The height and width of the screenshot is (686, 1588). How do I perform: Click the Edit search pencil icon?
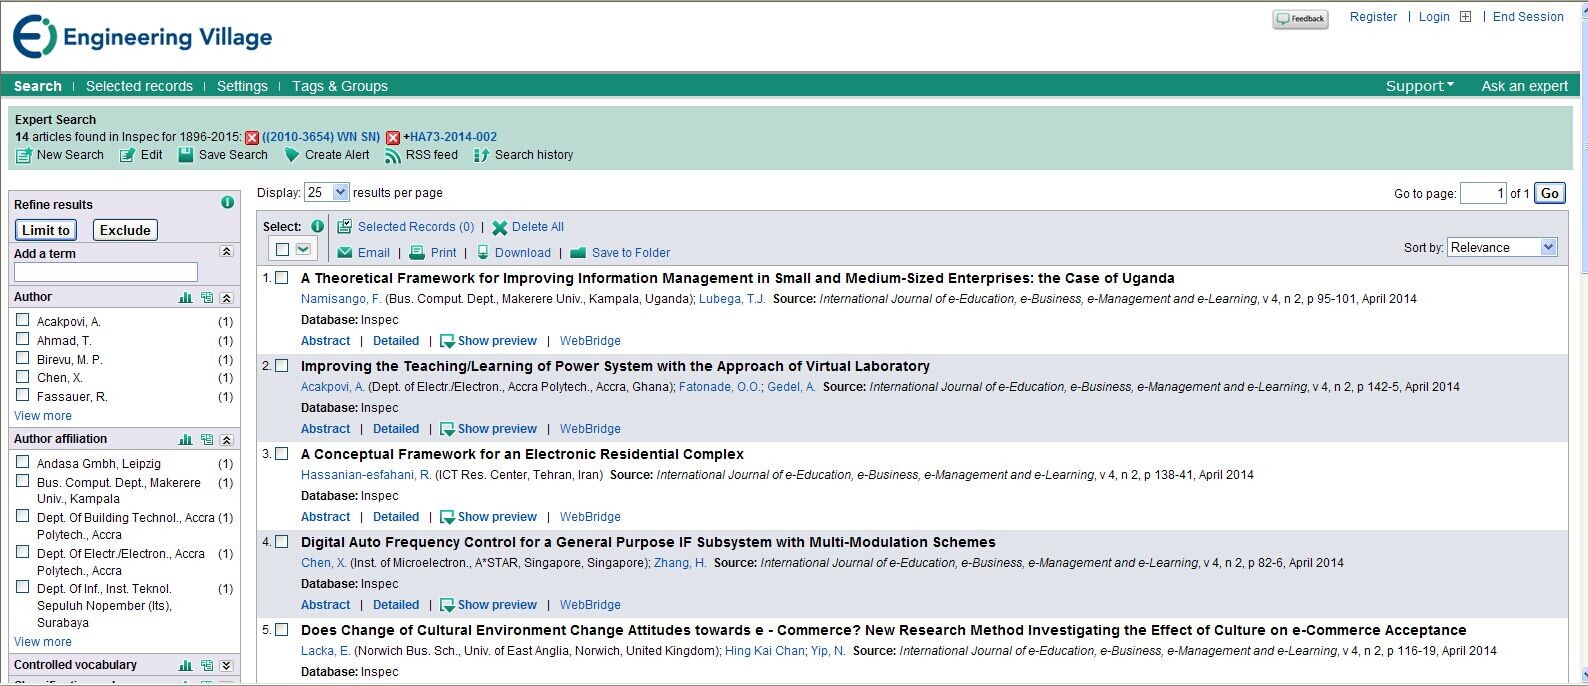click(127, 156)
